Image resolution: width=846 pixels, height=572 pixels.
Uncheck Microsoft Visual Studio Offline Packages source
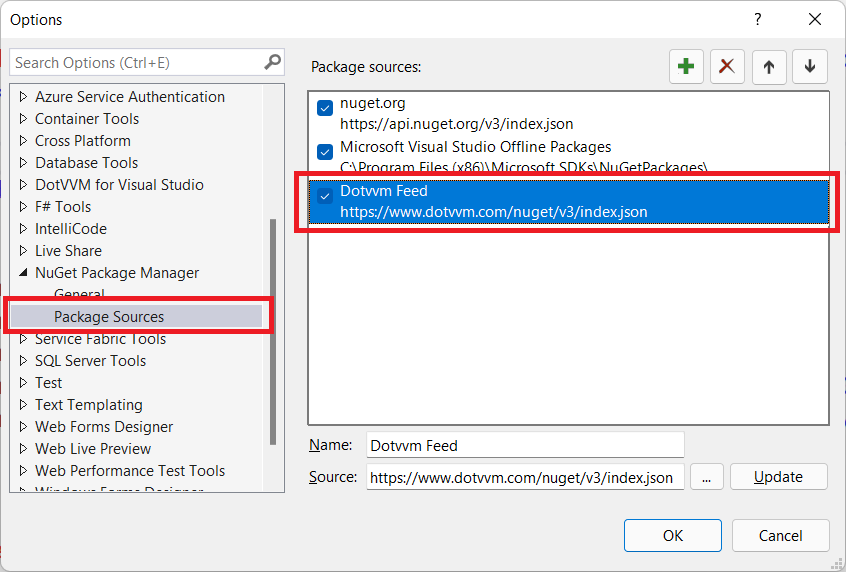[x=325, y=152]
